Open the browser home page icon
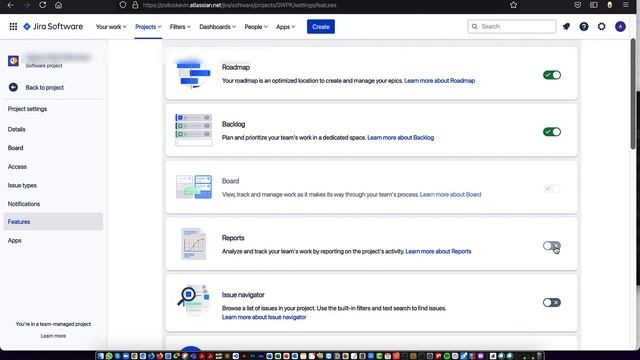Image resolution: width=640 pixels, height=360 pixels. click(x=58, y=5)
